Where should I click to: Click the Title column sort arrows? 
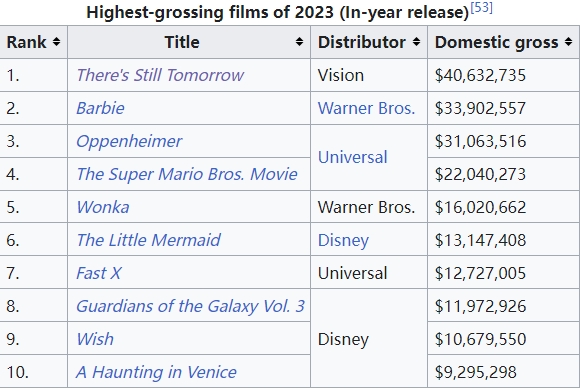[x=299, y=42]
